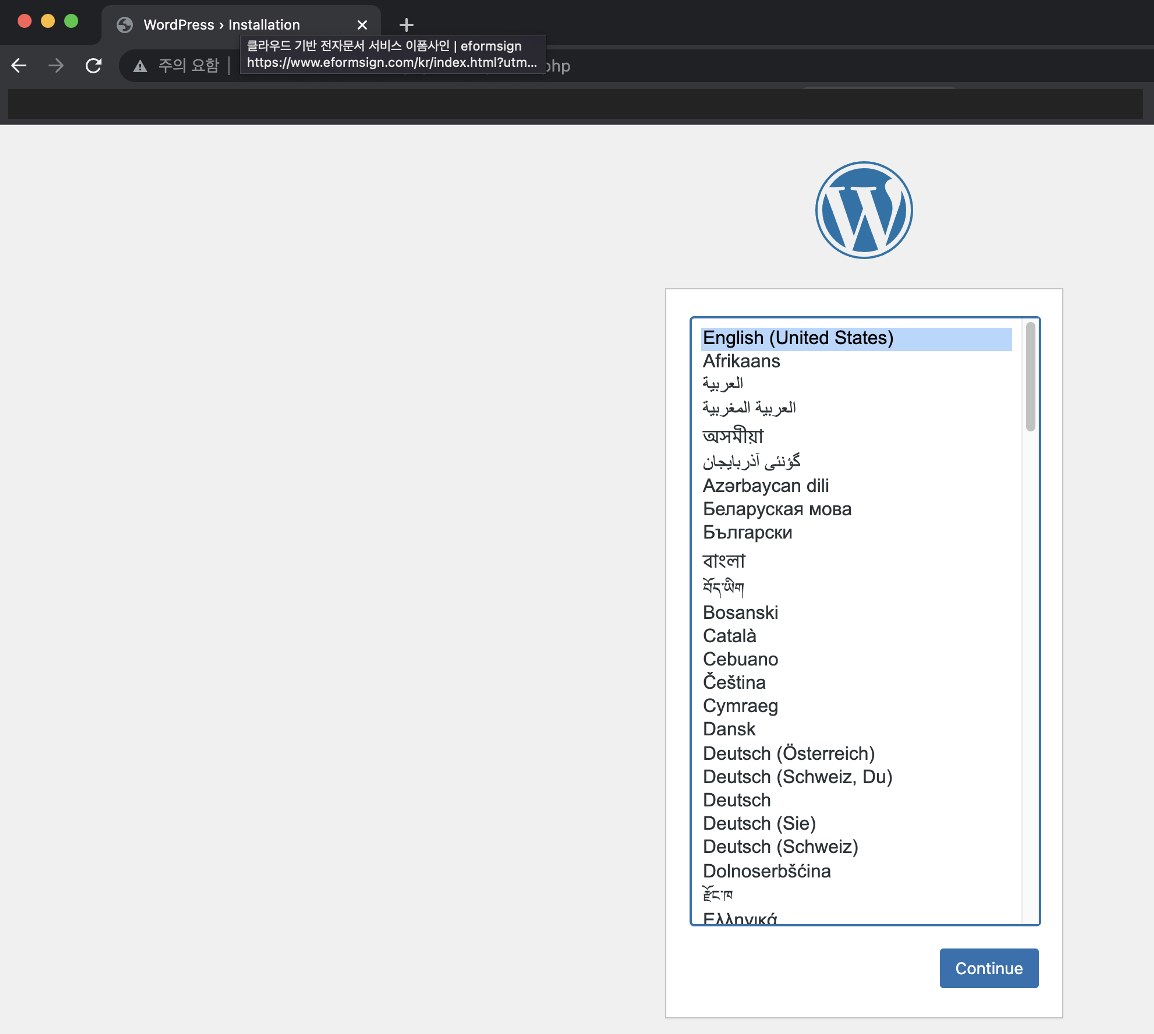Click the macOS green fullscreen button
1154x1034 pixels.
(x=71, y=21)
